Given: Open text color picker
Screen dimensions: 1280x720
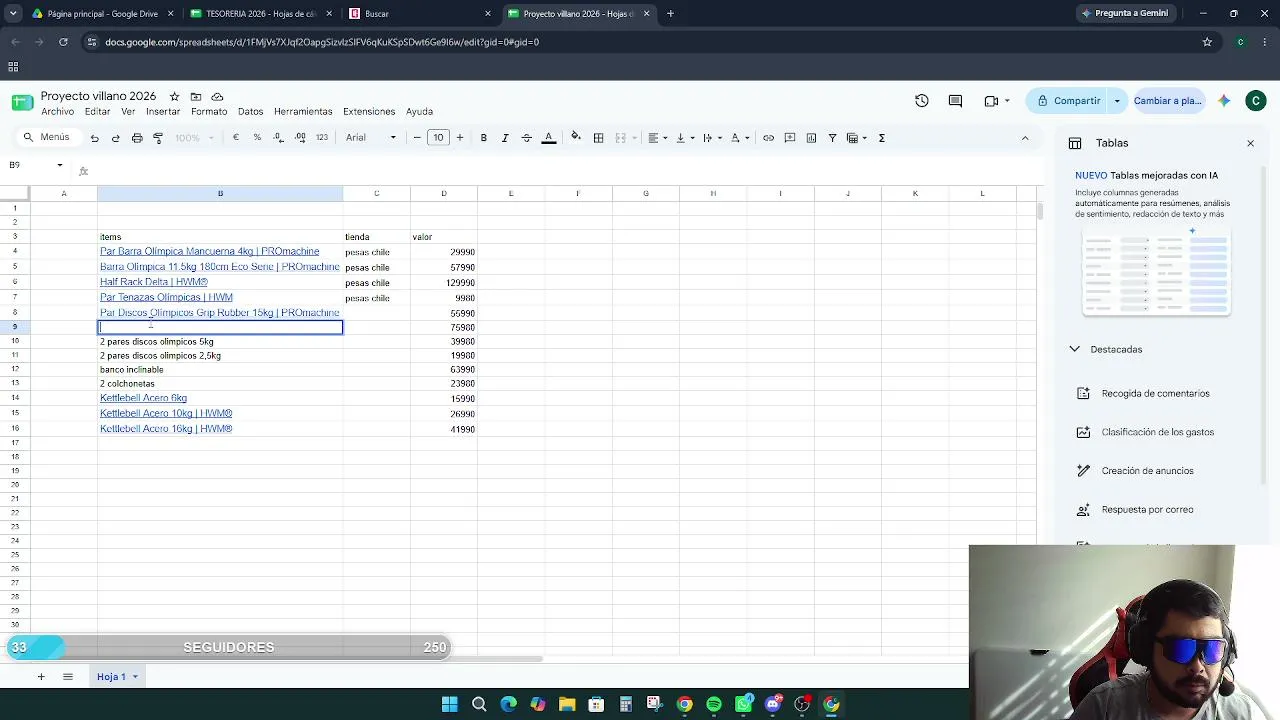Looking at the screenshot, I should (x=548, y=138).
